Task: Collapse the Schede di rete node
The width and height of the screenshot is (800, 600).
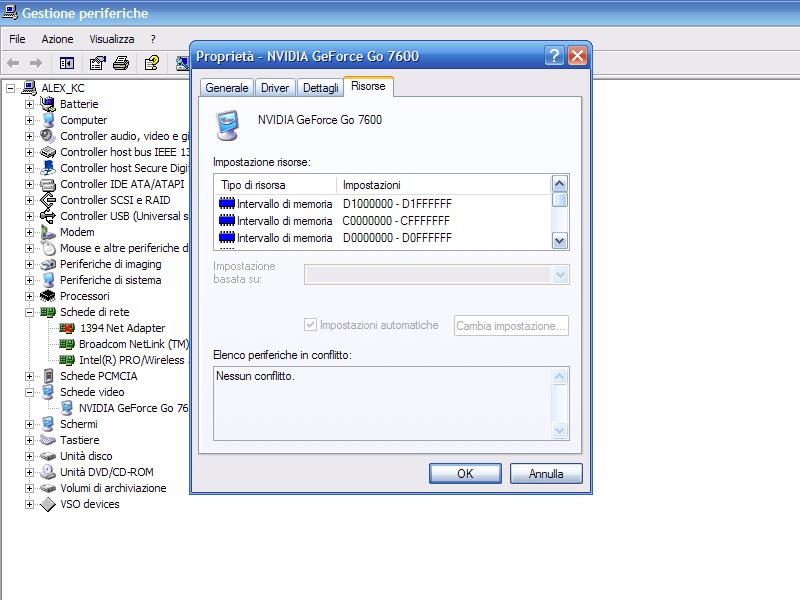Action: [x=30, y=312]
